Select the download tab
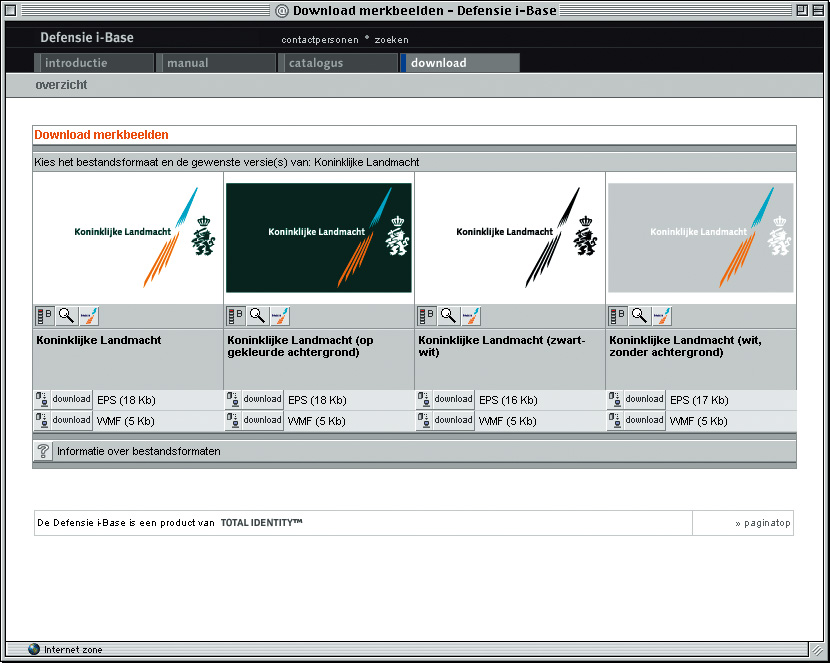 (460, 63)
